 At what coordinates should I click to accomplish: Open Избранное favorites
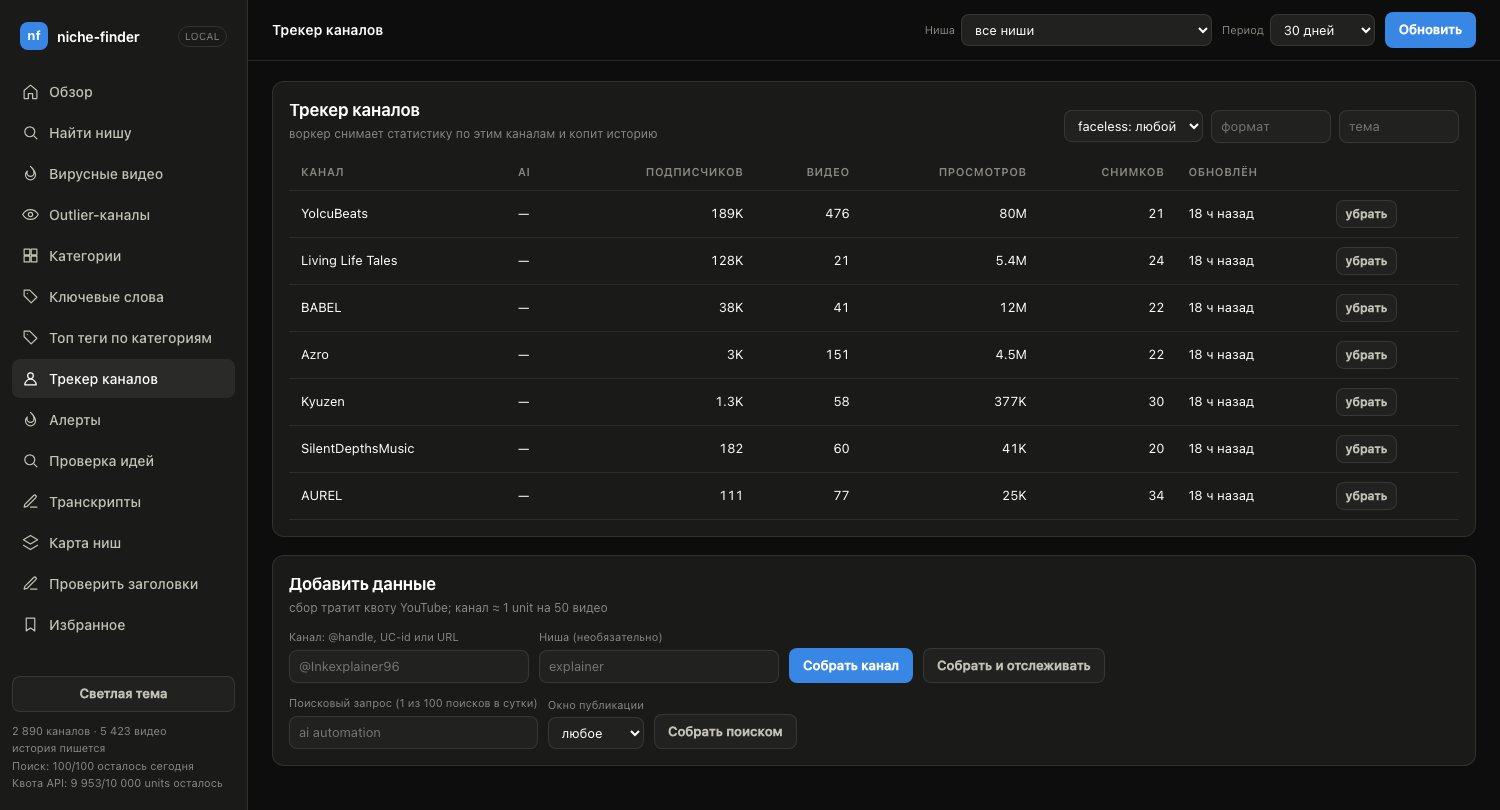(x=123, y=625)
